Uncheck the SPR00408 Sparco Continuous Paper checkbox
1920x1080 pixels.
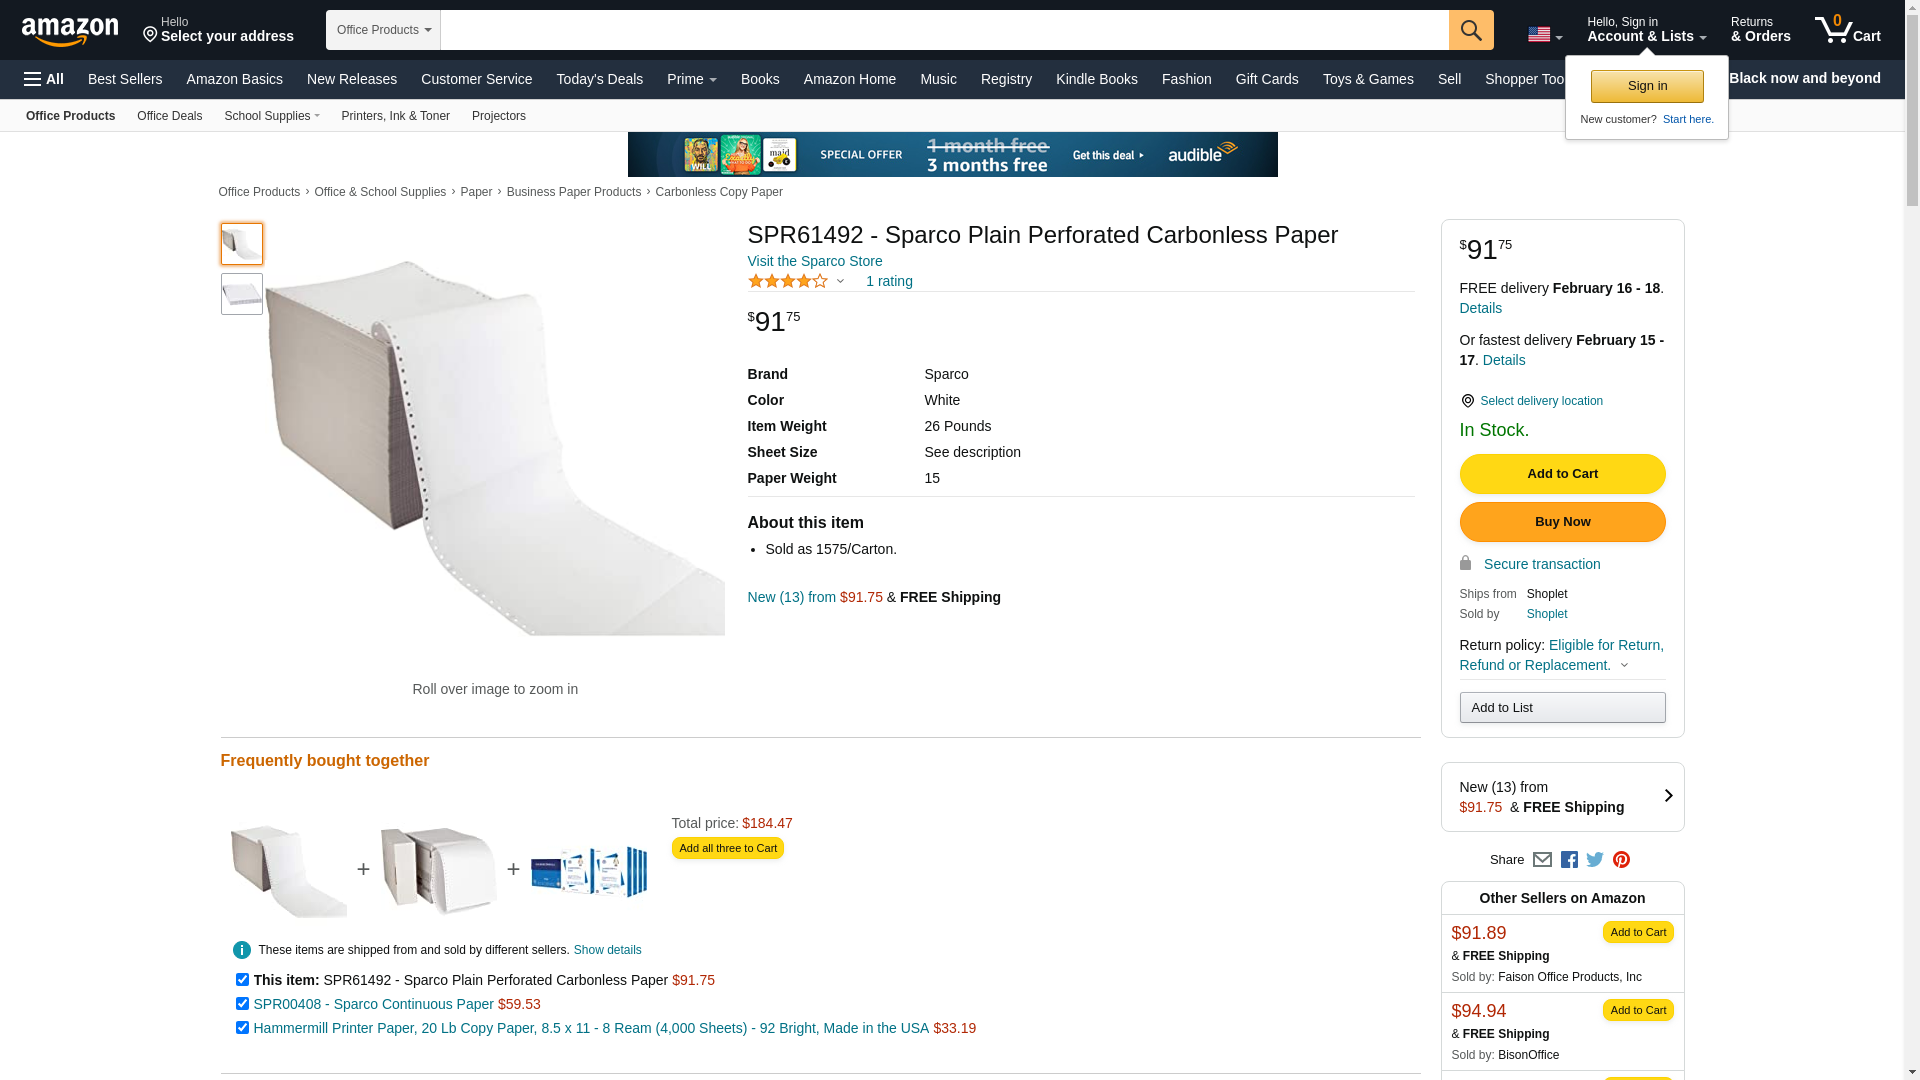click(x=242, y=1004)
